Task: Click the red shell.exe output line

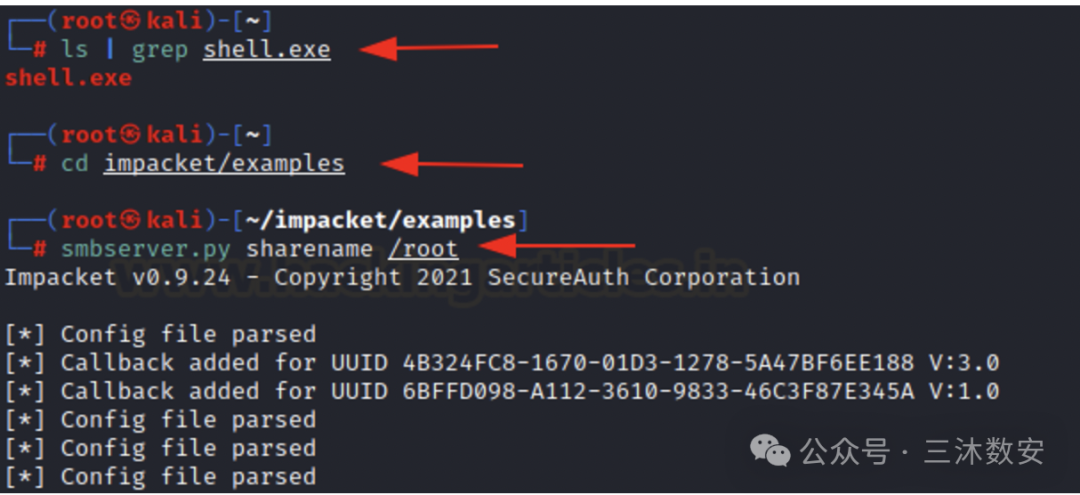Action: click(68, 78)
